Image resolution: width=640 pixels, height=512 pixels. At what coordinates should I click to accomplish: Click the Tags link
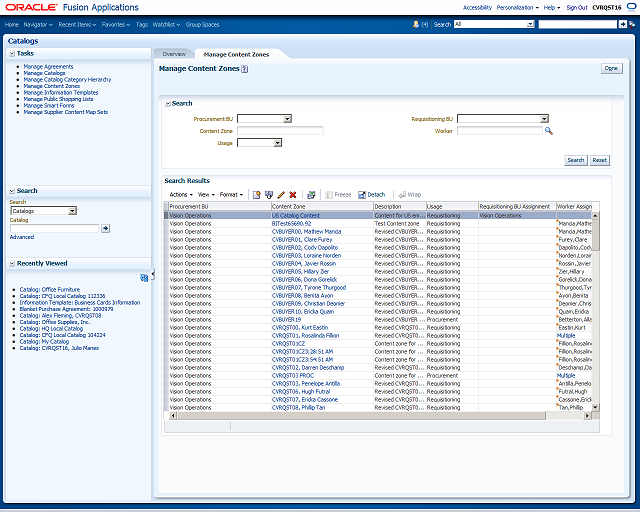tap(142, 24)
